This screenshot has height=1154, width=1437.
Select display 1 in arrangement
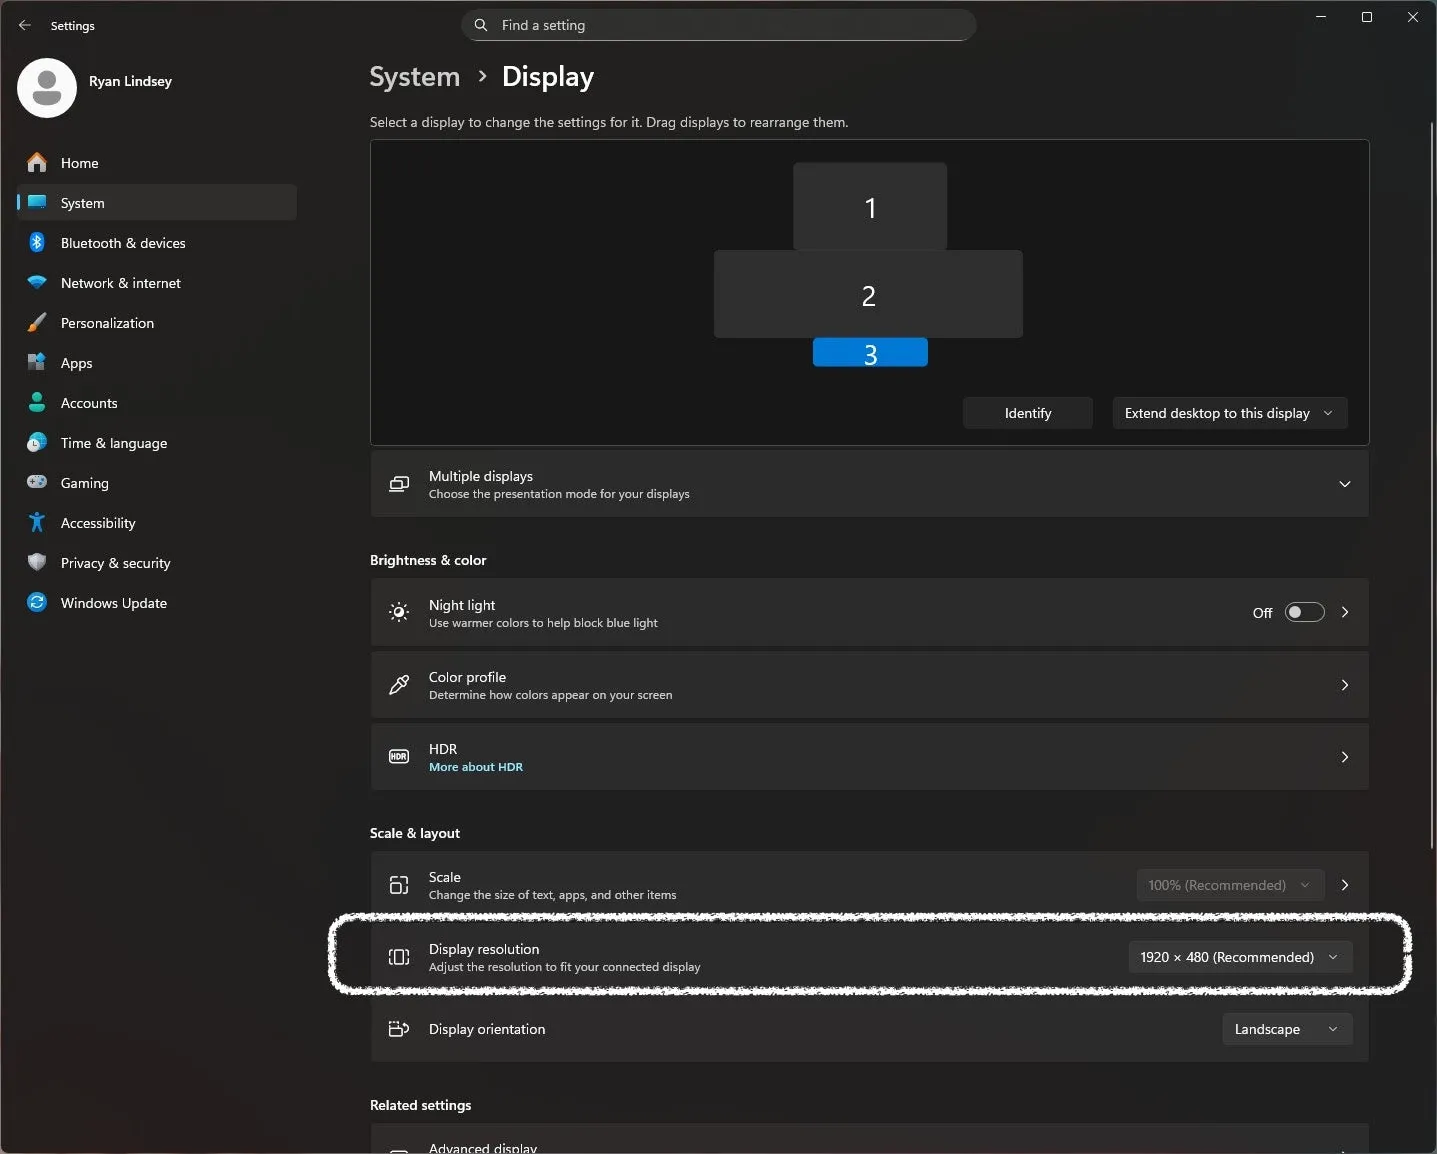click(870, 206)
